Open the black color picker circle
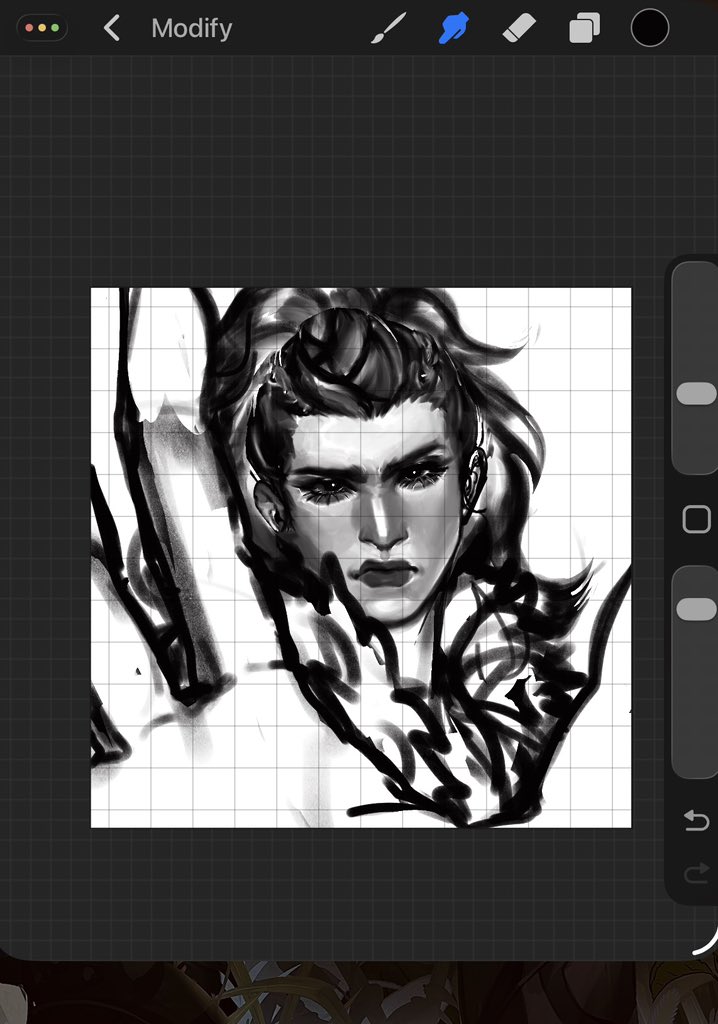Viewport: 718px width, 1024px height. pos(649,28)
